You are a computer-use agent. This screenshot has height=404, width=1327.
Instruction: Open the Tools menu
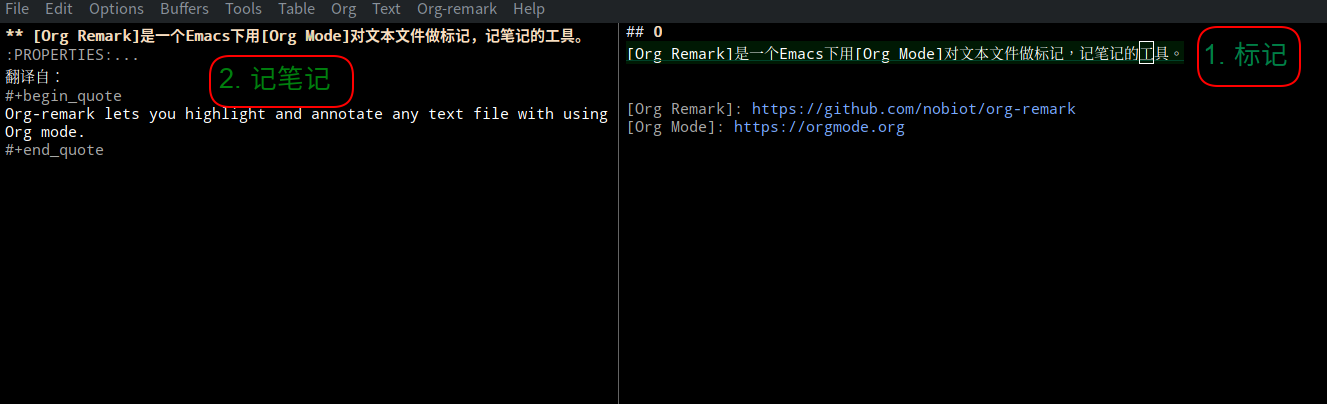click(x=243, y=9)
